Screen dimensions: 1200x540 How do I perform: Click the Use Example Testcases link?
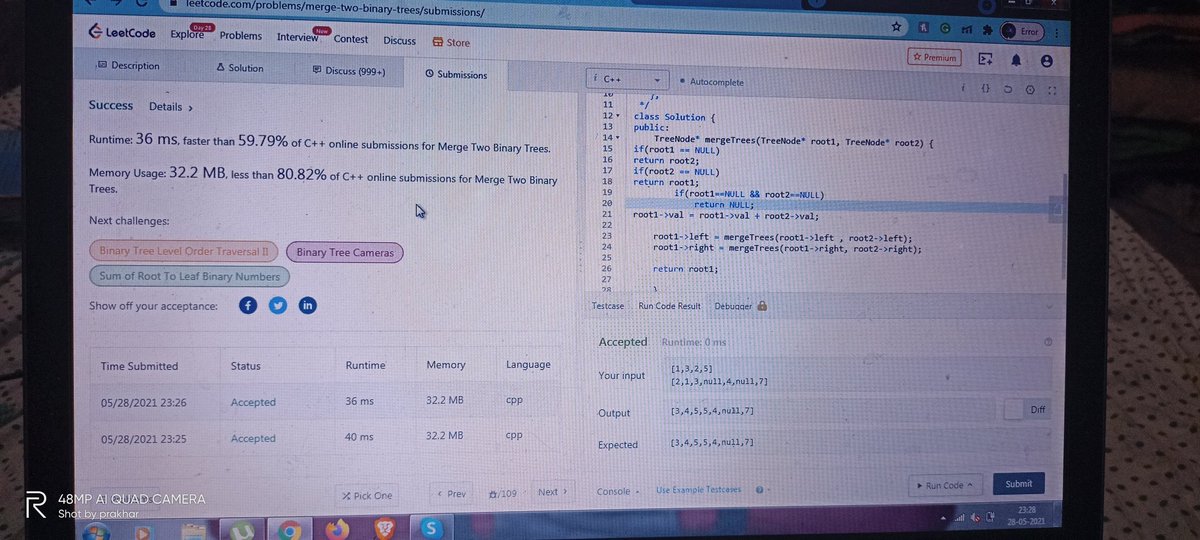point(699,490)
